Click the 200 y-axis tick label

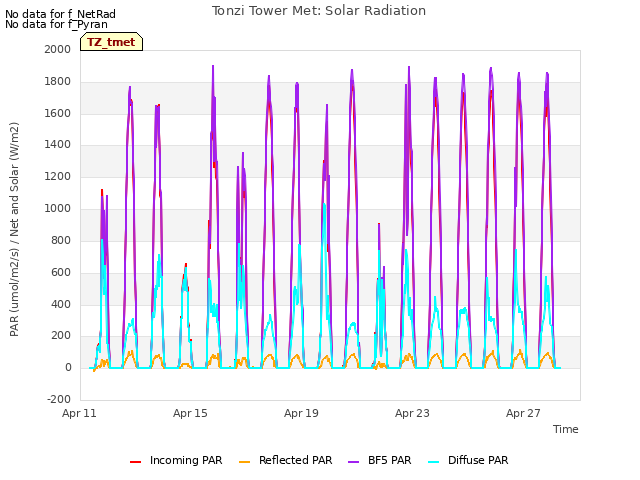pyautogui.click(x=61, y=336)
